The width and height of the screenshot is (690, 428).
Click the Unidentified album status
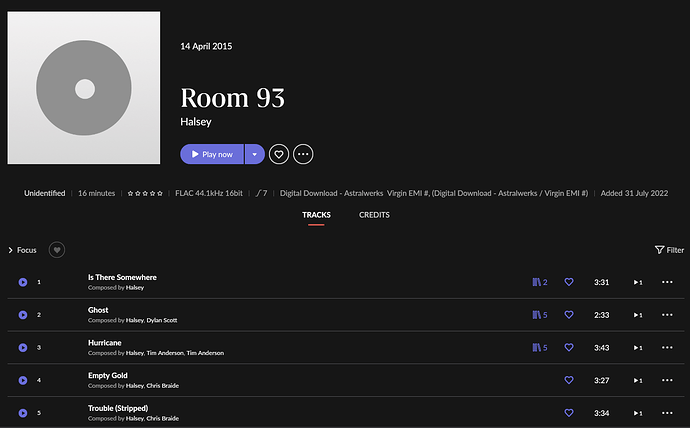click(x=44, y=193)
